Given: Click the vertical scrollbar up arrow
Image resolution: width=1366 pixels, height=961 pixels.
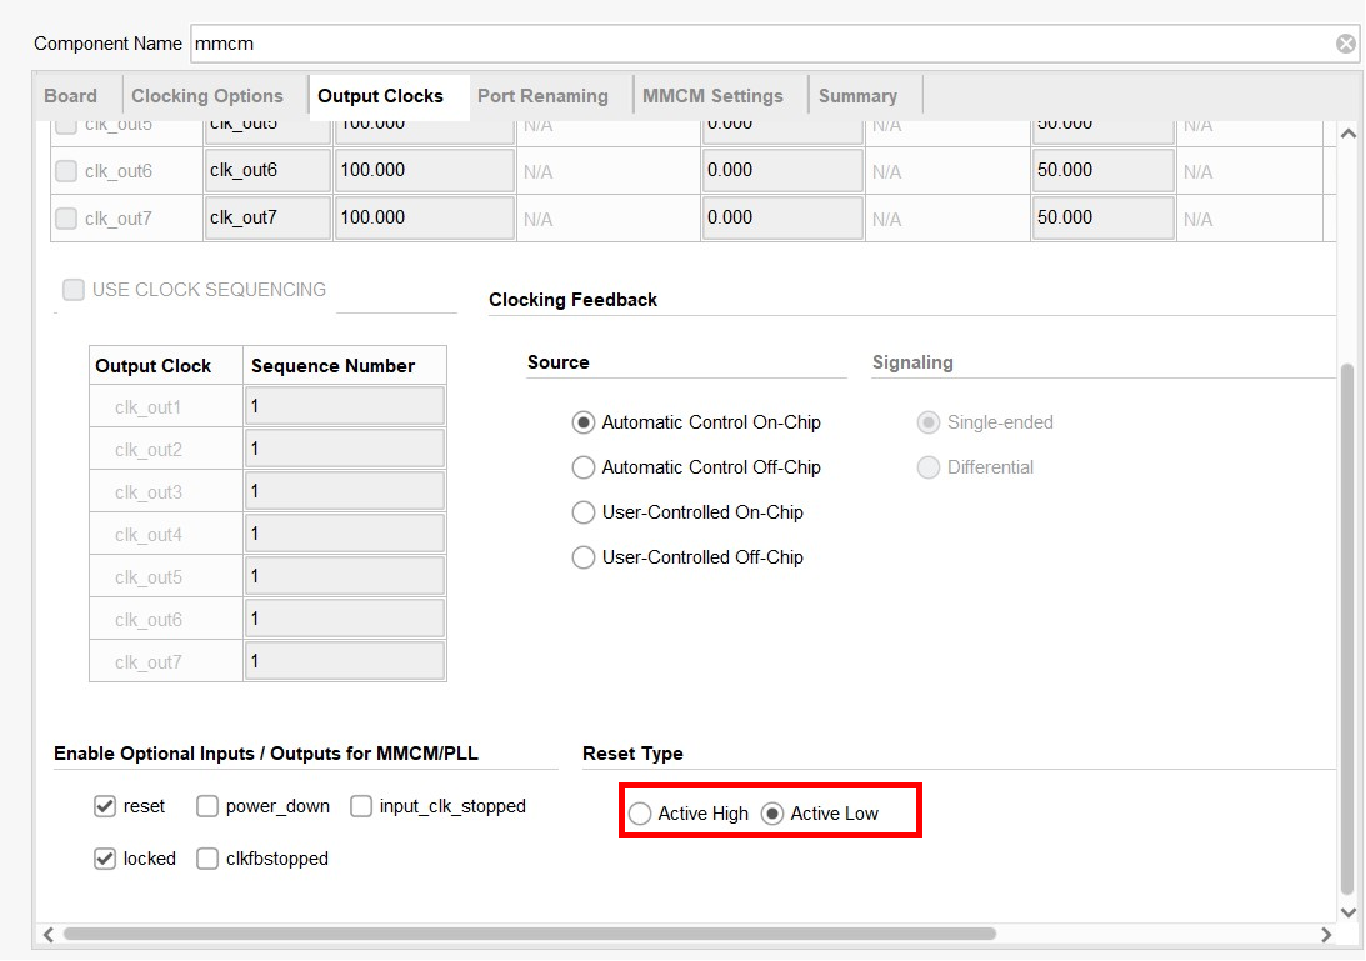Looking at the screenshot, I should point(1348,133).
